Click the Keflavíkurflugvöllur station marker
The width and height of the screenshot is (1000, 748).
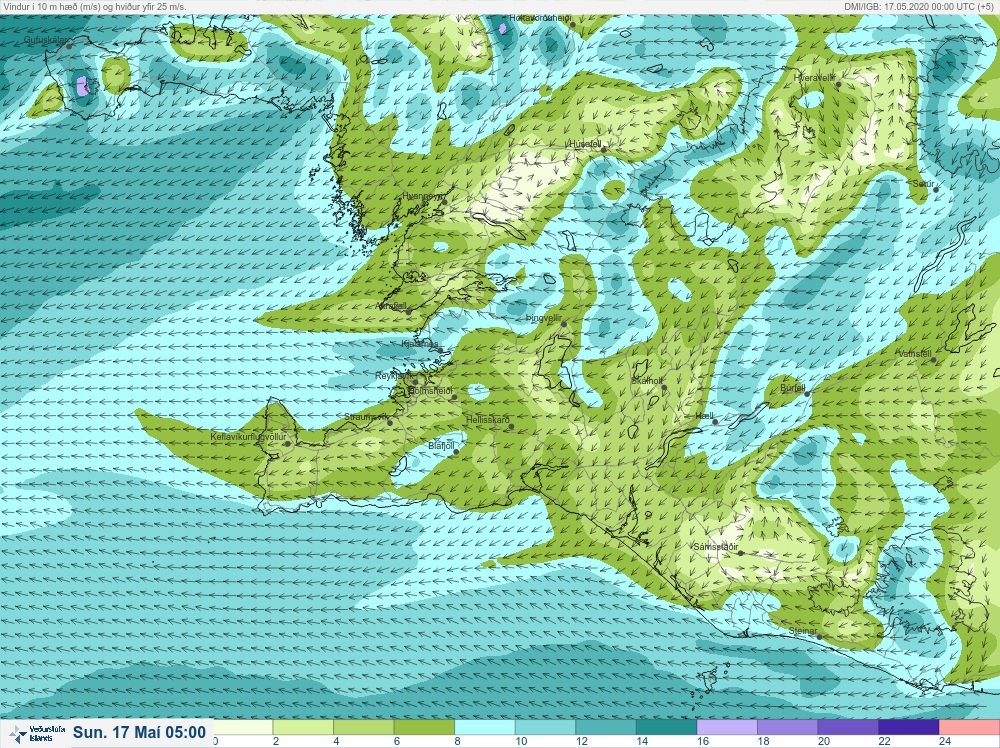(288, 444)
